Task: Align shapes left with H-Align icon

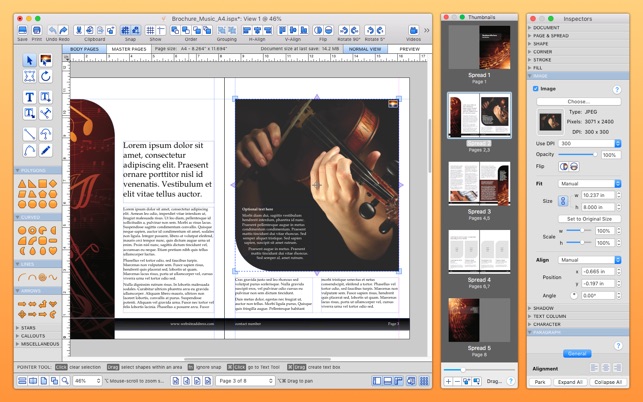Action: (x=246, y=30)
